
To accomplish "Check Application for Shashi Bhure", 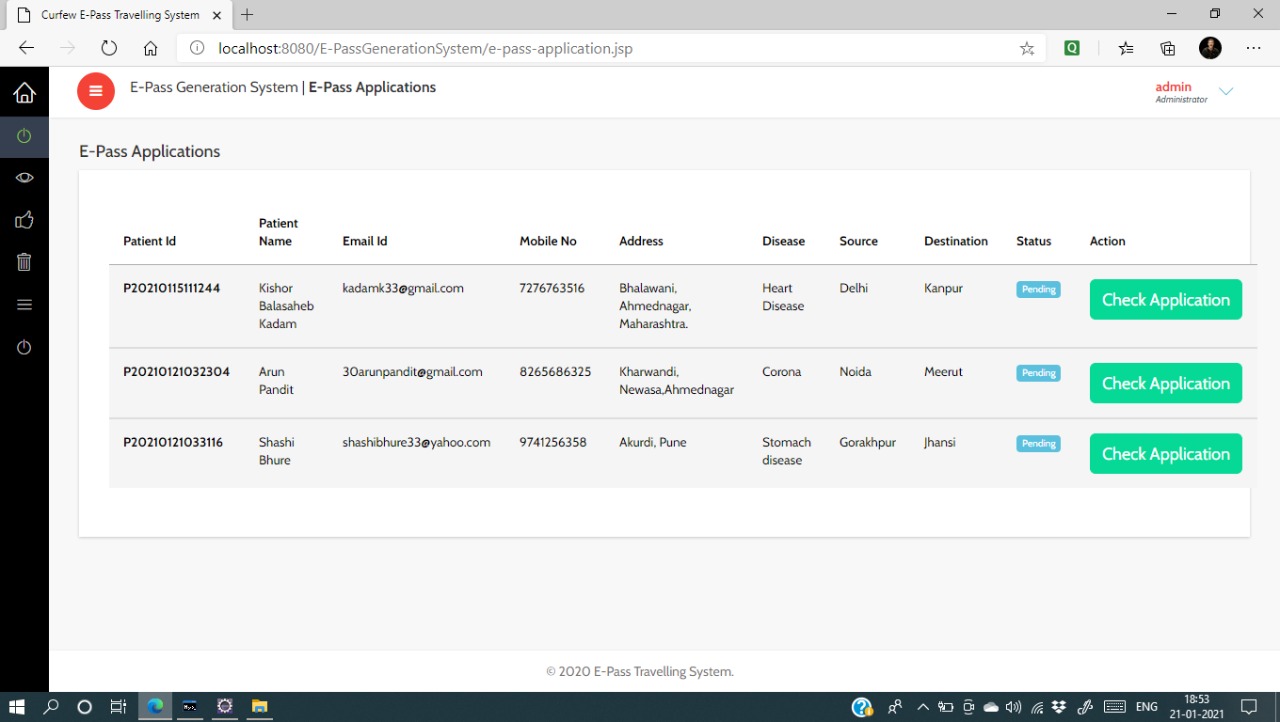I will 1165,454.
